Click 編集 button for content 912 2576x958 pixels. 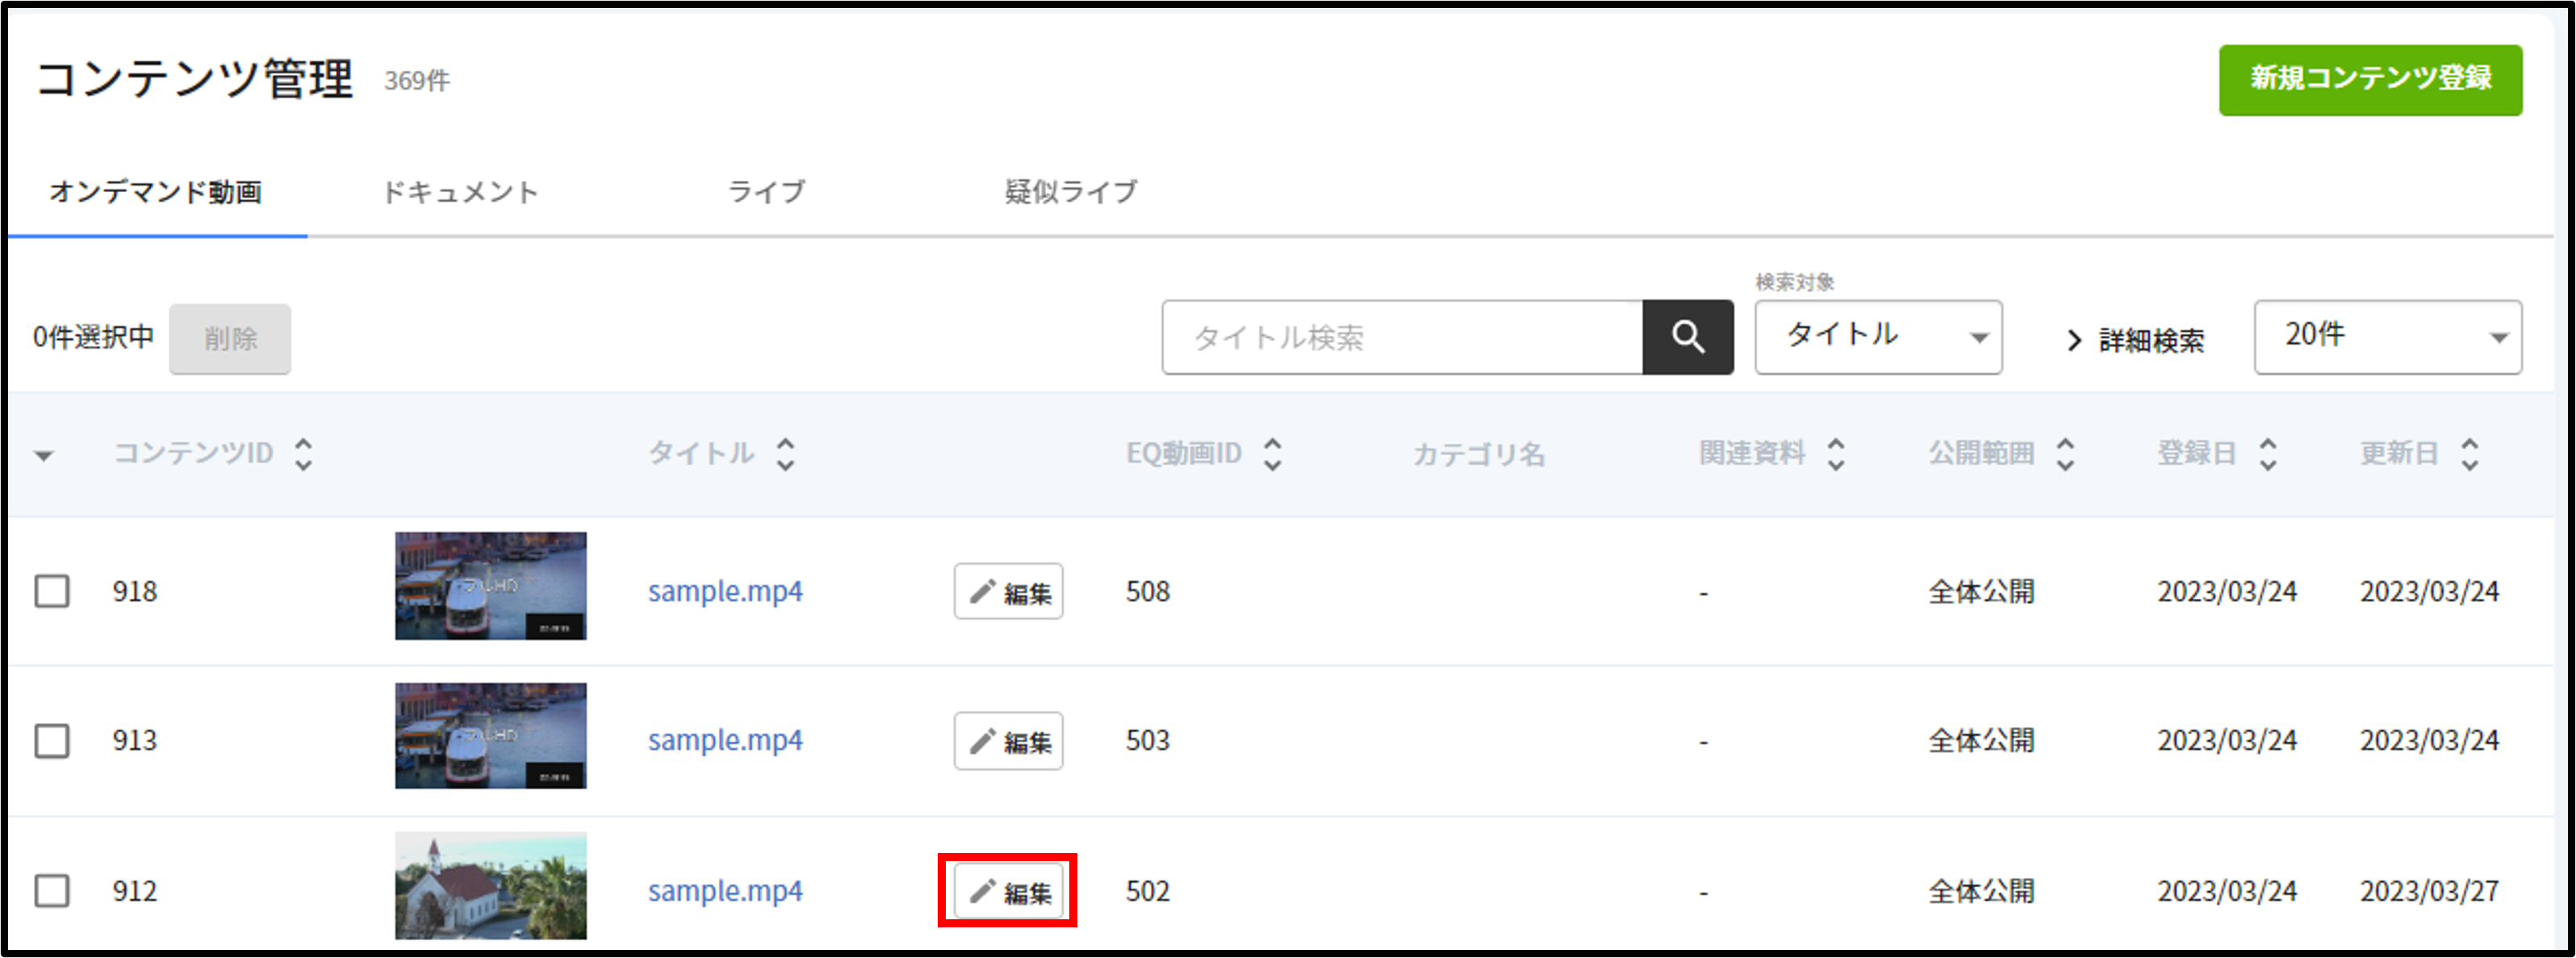pyautogui.click(x=1008, y=891)
